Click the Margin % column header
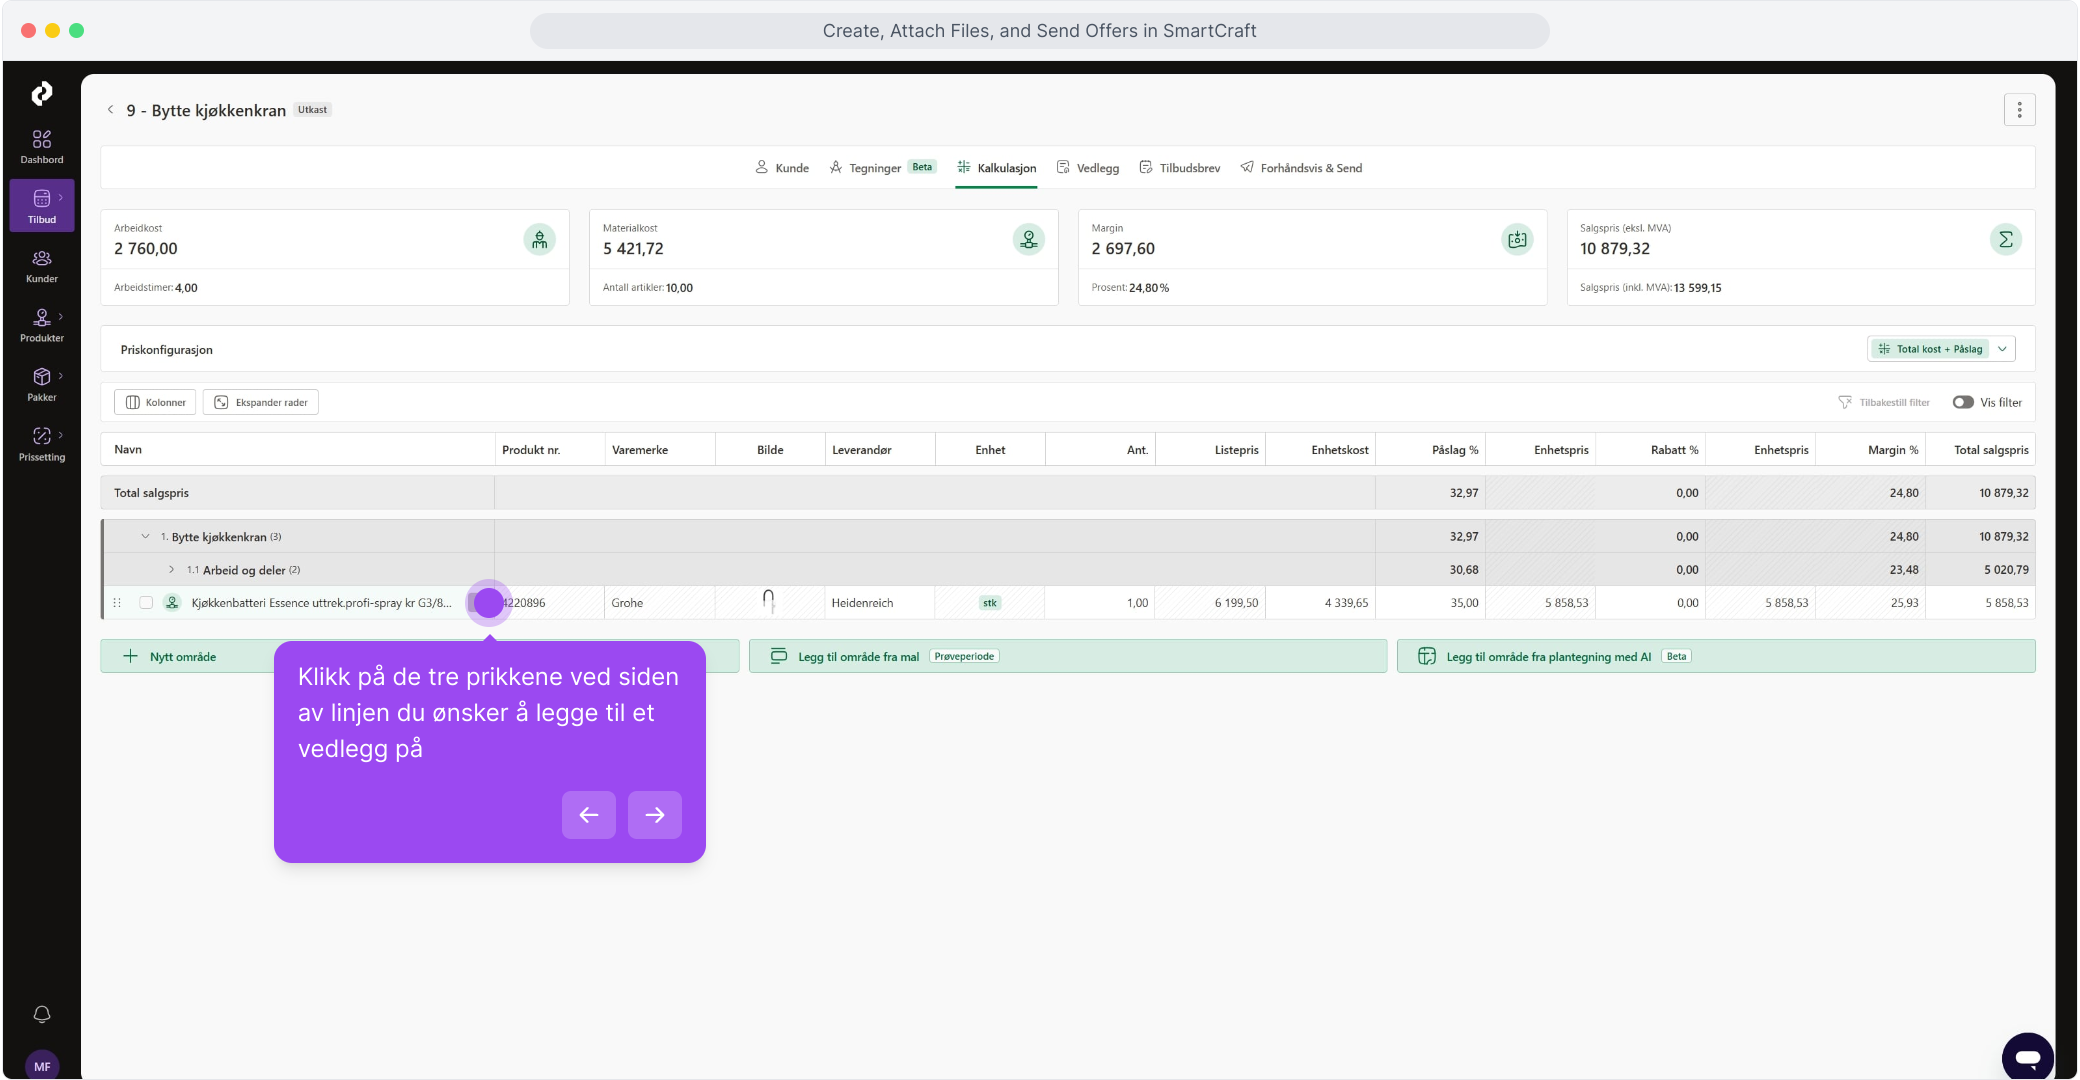The image size is (2080, 1080). pos(1870,450)
